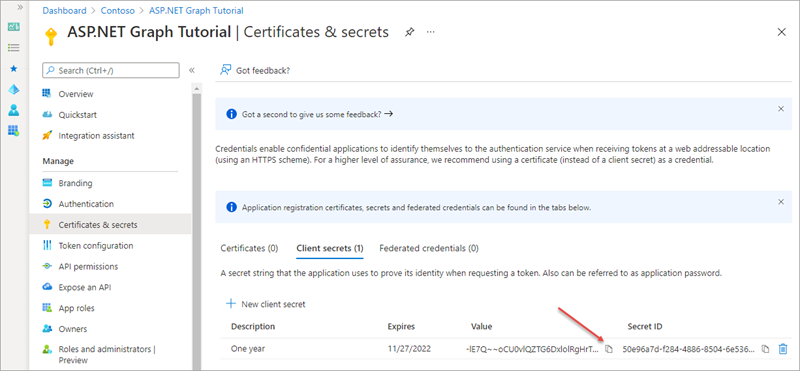Dismiss the application registration info banner
The height and width of the screenshot is (371, 800).
point(781,202)
